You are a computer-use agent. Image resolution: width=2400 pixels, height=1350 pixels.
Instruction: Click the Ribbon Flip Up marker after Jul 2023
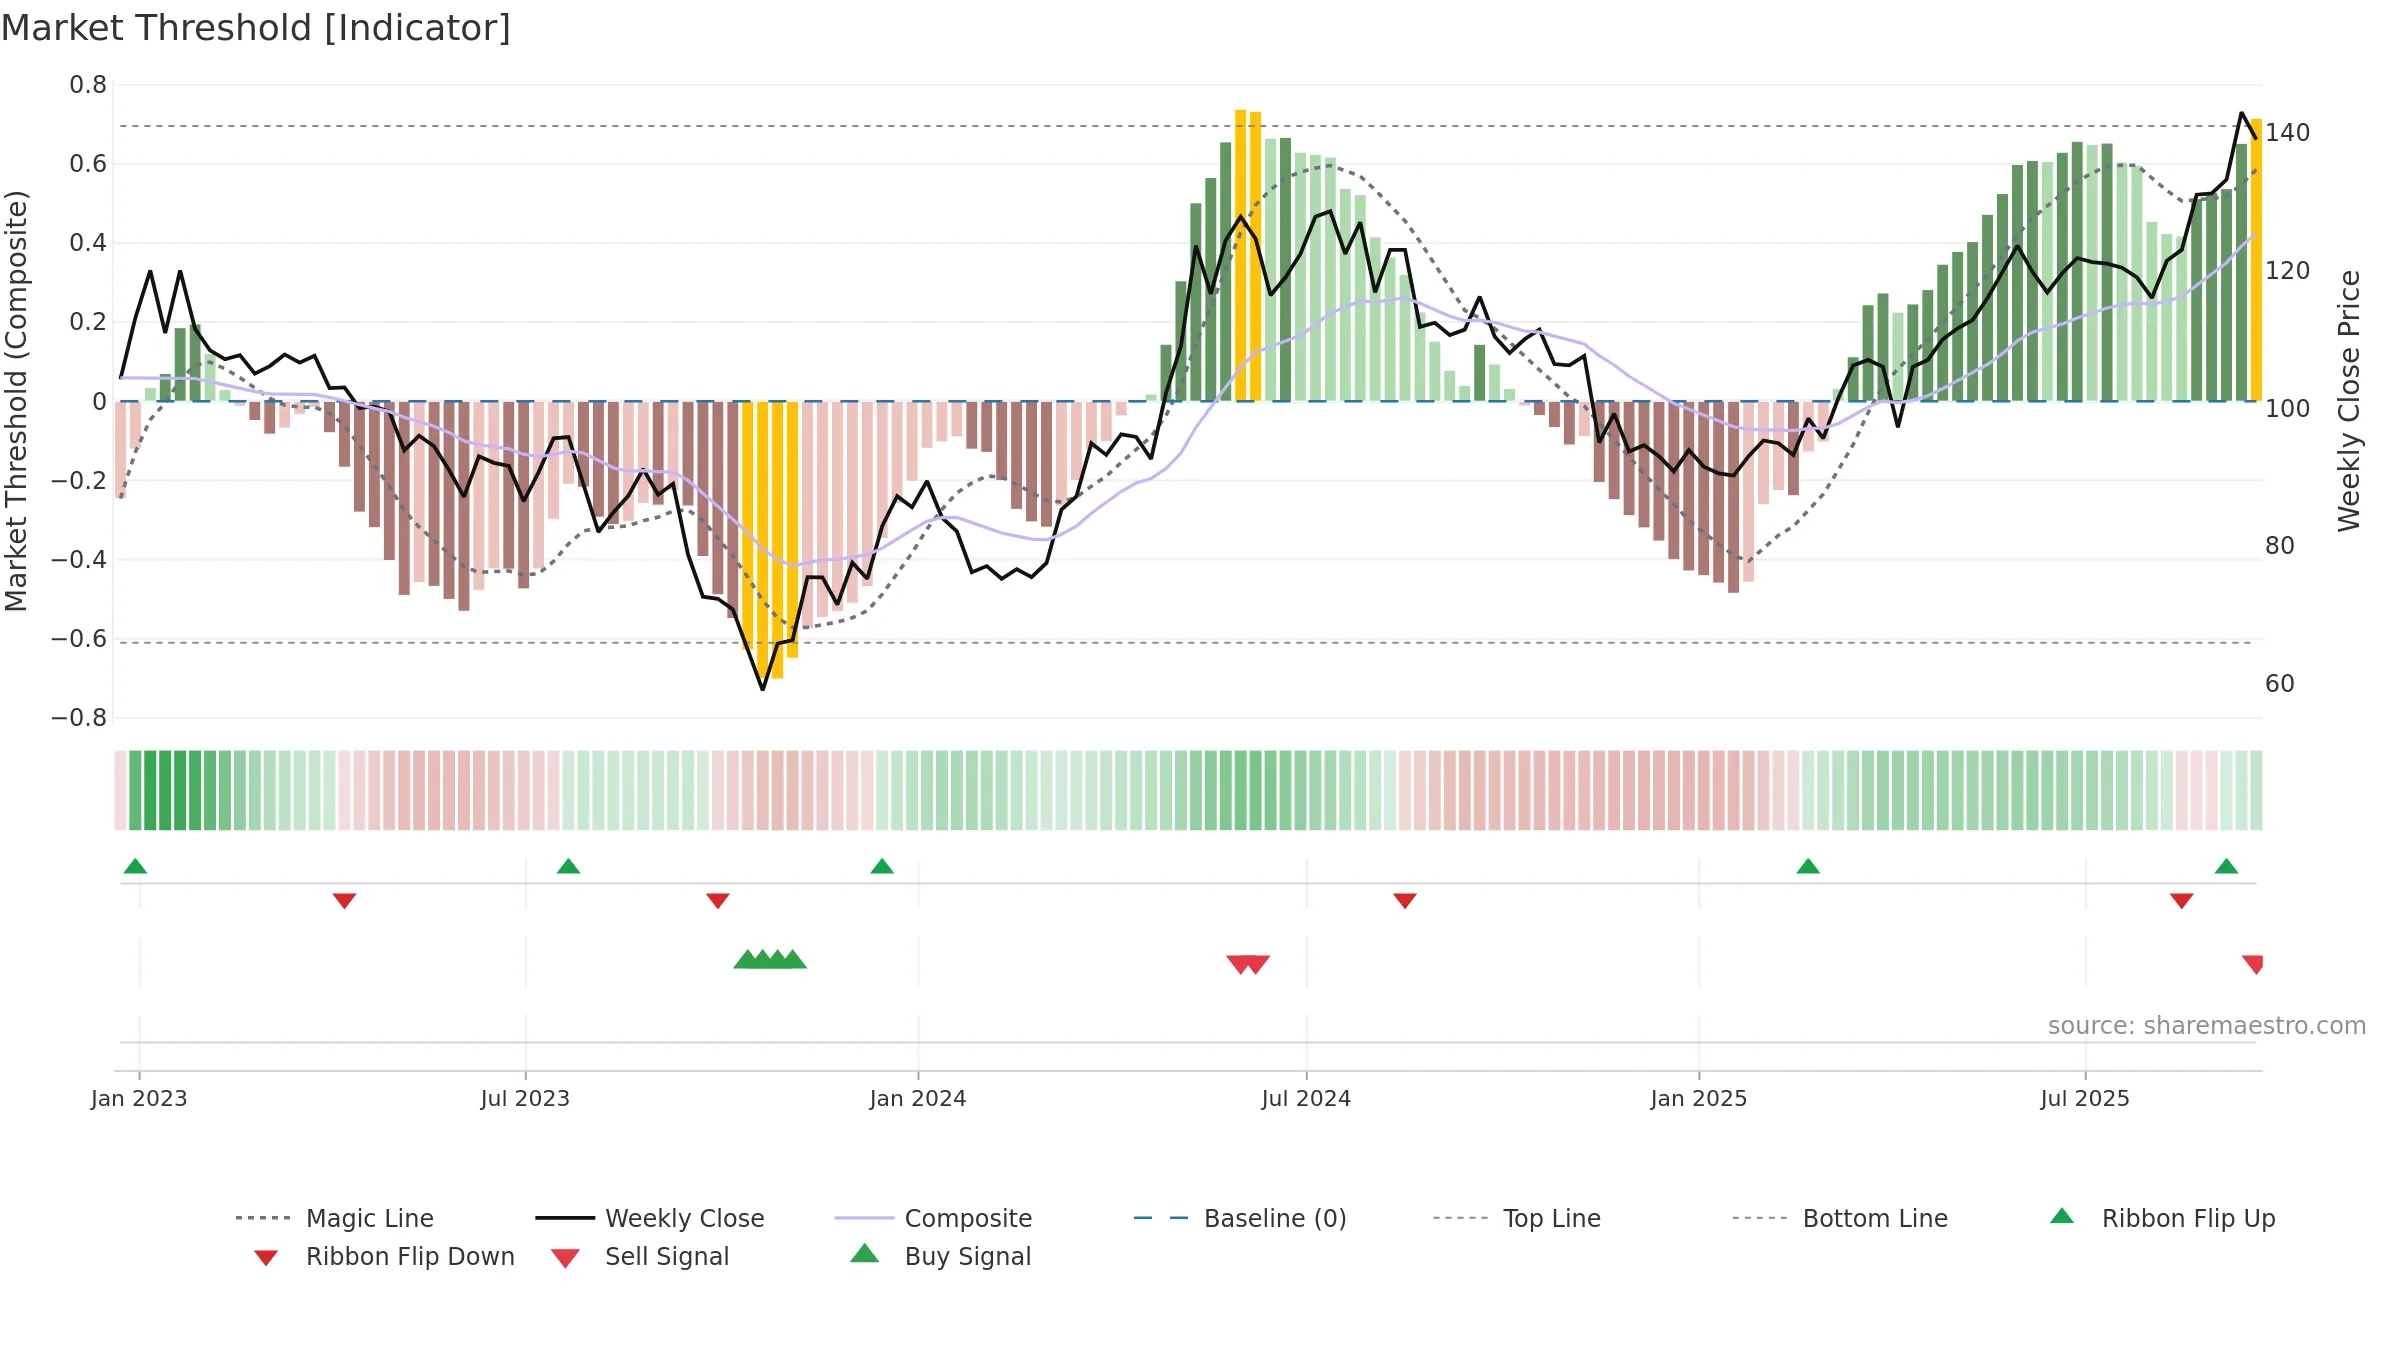(568, 866)
